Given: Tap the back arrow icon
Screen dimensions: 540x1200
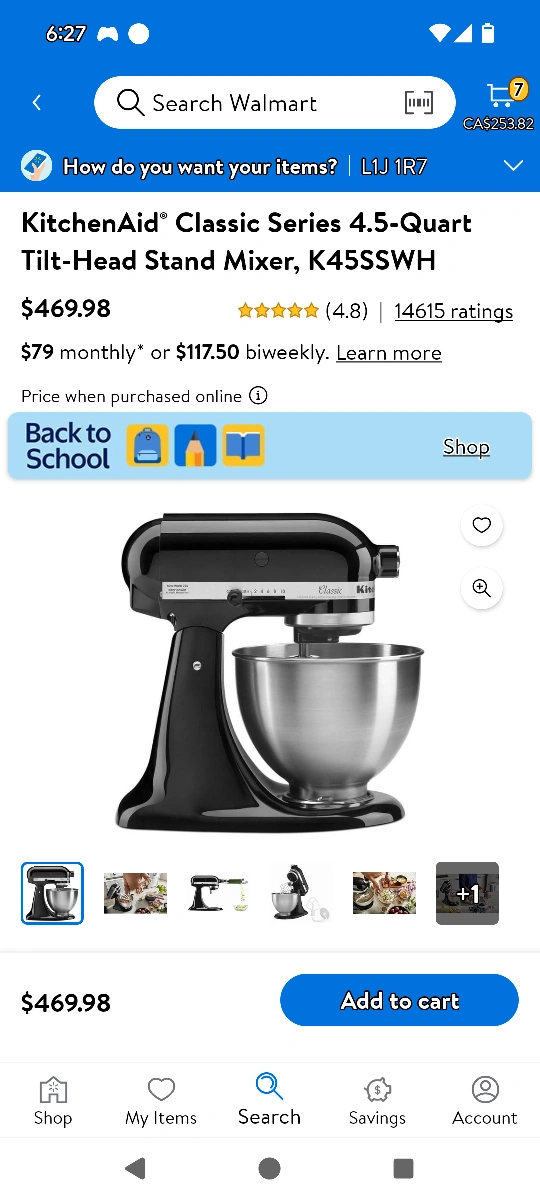Looking at the screenshot, I should coord(37,103).
